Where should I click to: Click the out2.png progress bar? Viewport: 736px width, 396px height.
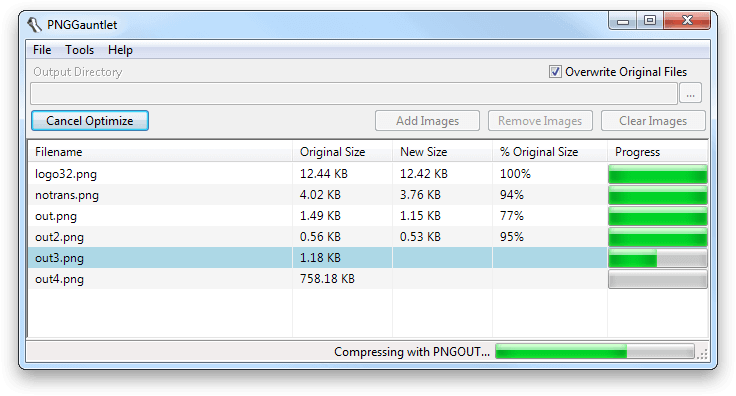tap(658, 237)
